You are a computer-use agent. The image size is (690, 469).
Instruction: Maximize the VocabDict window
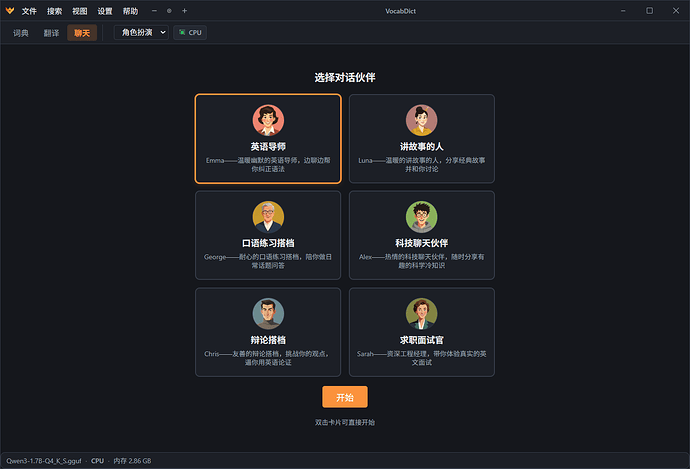(650, 11)
